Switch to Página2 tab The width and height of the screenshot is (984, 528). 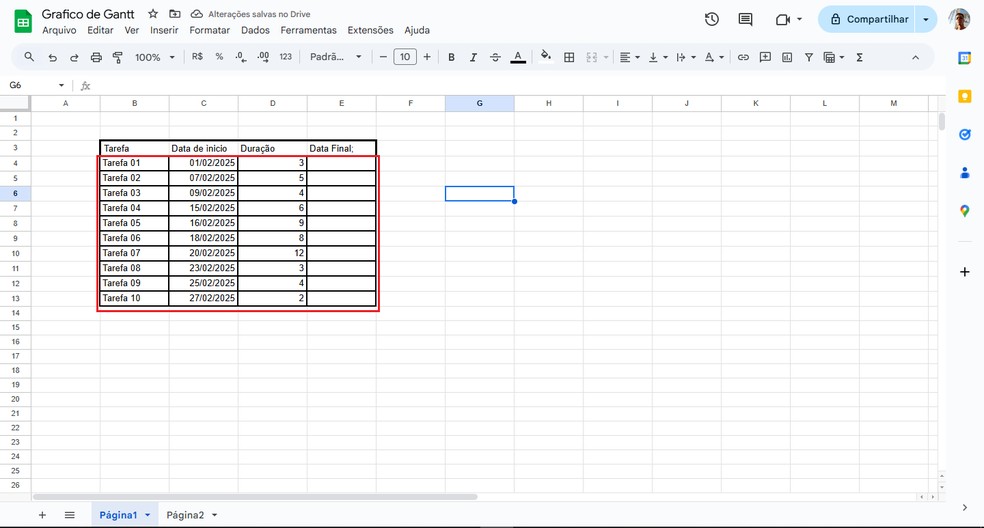tap(185, 515)
